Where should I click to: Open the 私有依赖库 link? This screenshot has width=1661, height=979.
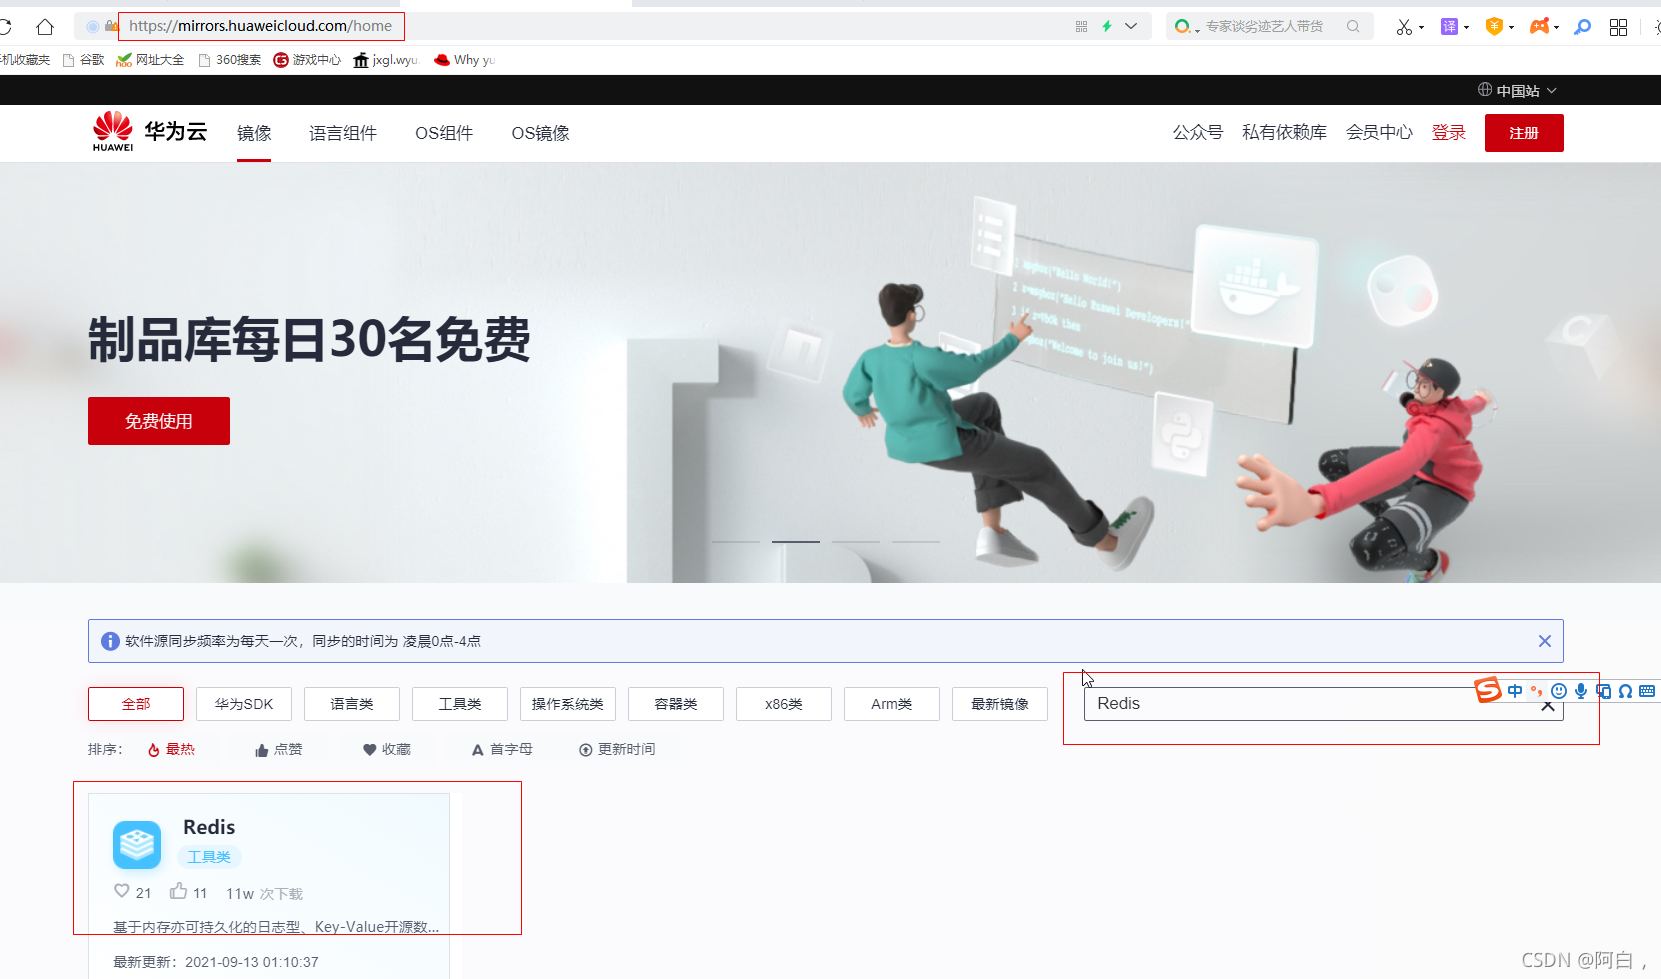1284,132
